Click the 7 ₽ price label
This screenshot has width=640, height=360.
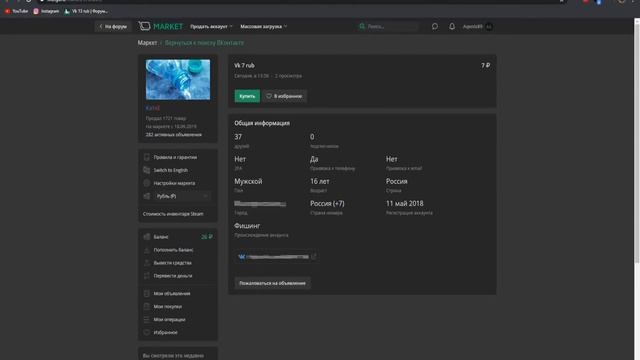pyautogui.click(x=485, y=65)
